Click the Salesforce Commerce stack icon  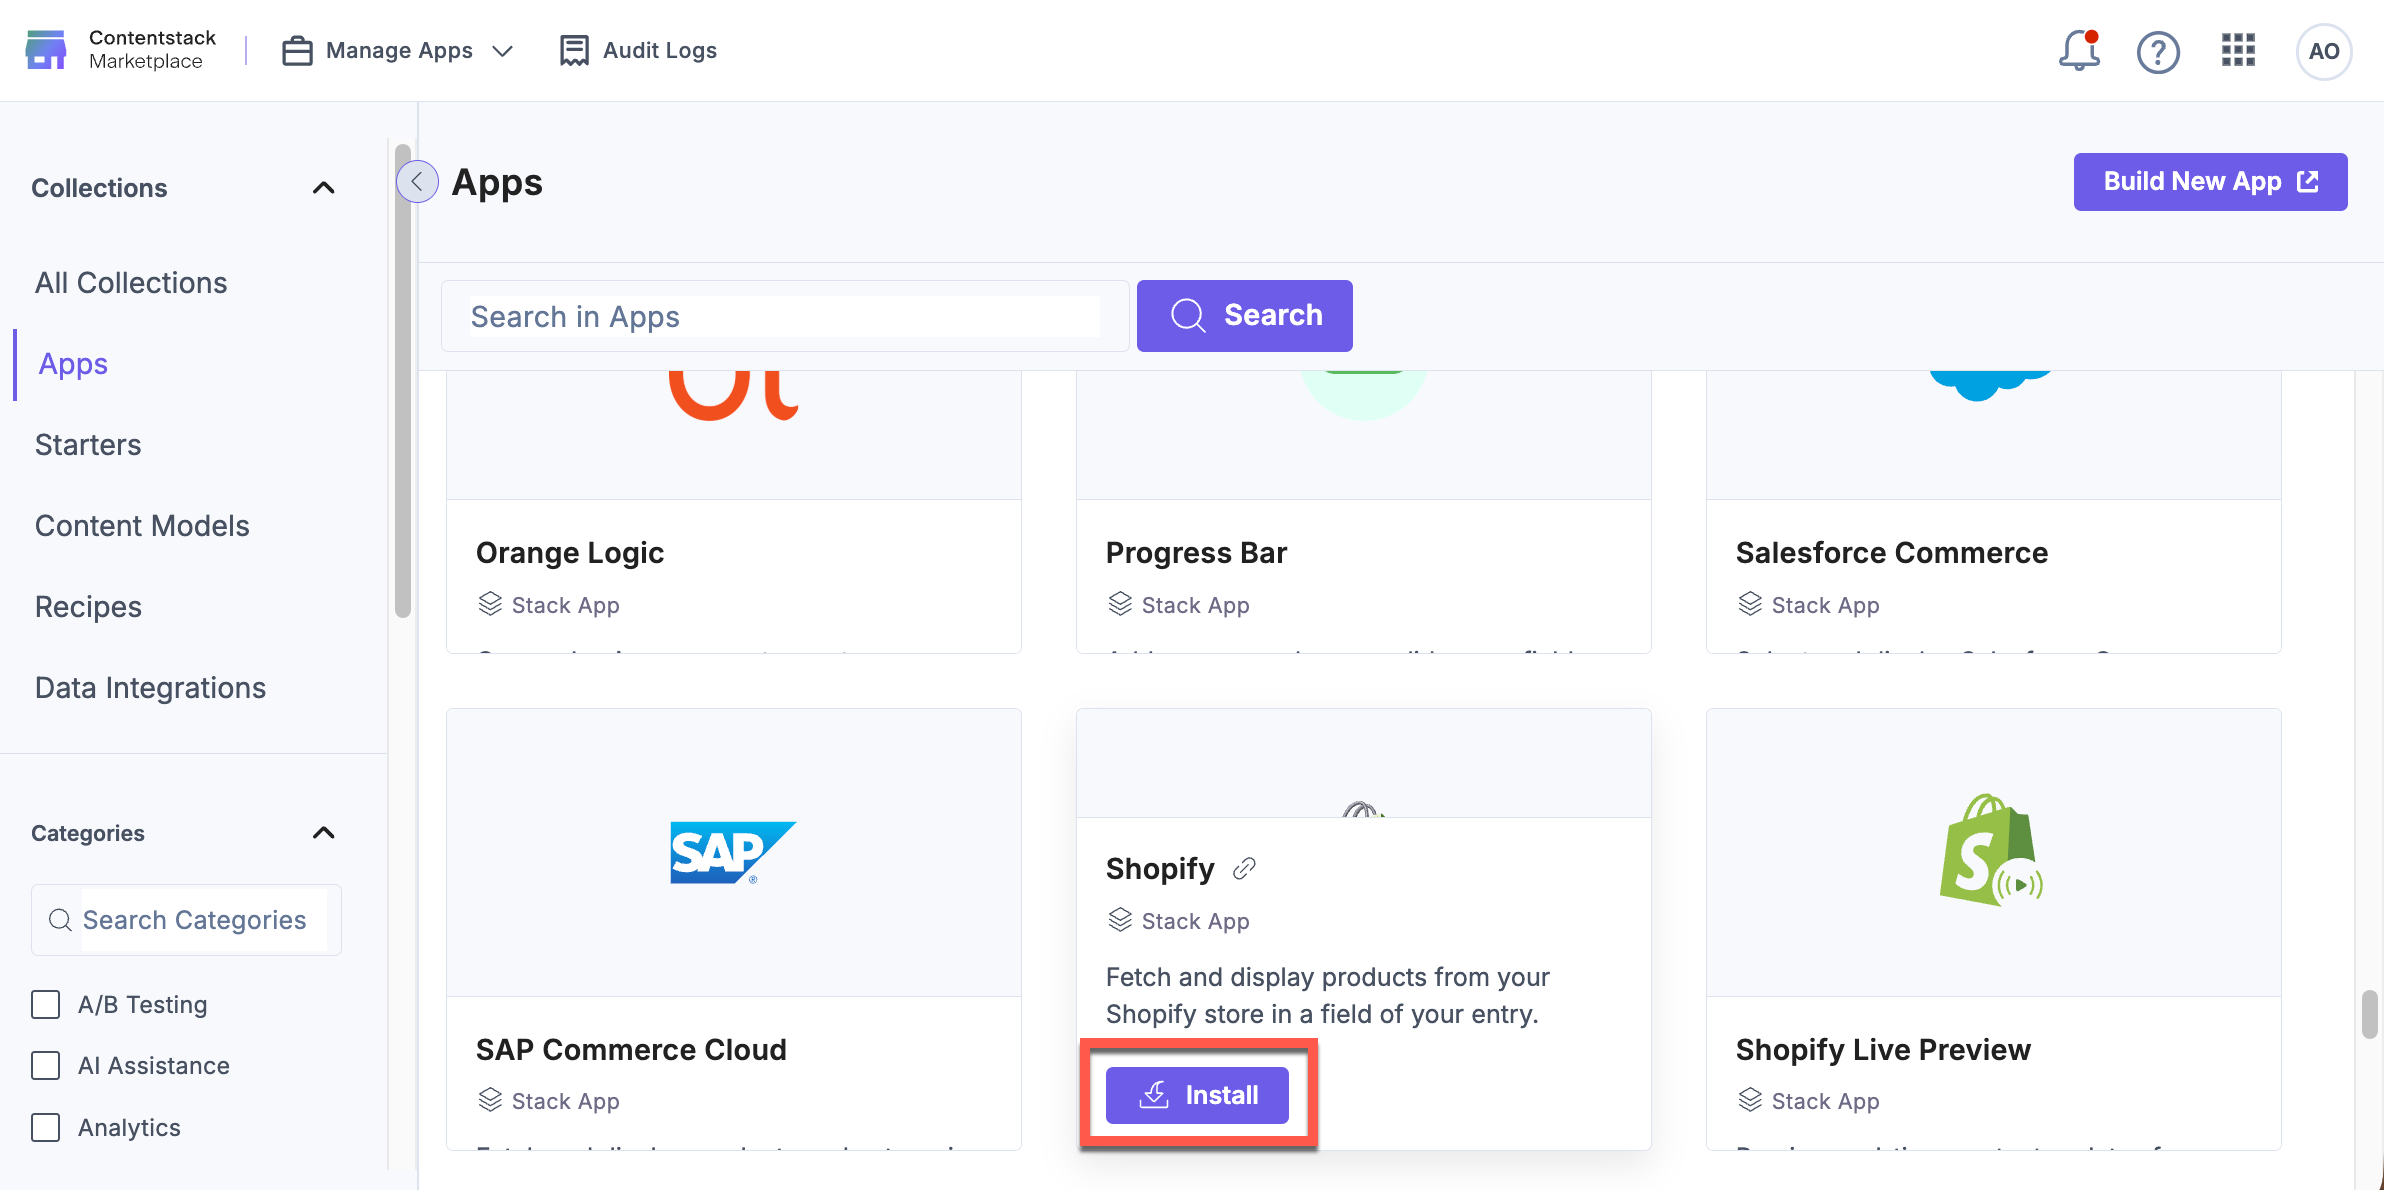[1750, 604]
